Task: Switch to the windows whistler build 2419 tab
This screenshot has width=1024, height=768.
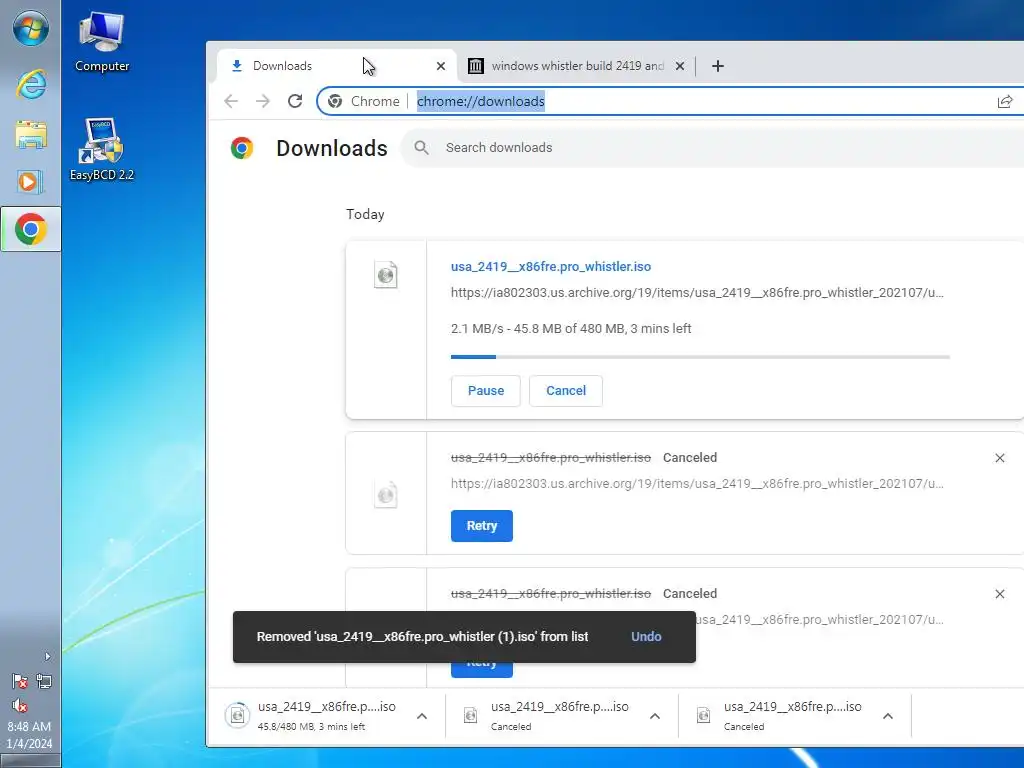Action: 577,66
